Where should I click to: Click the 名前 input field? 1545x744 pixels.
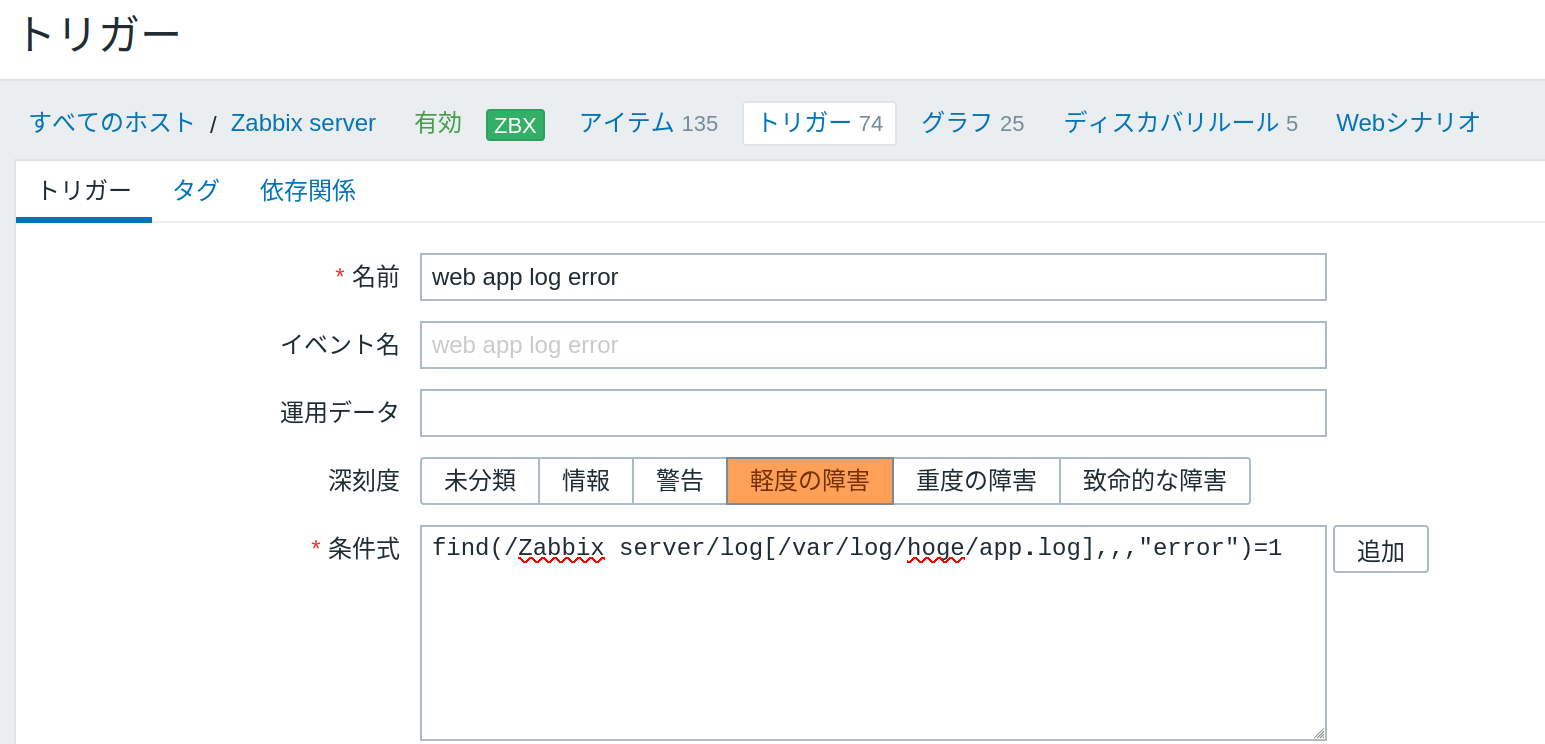click(x=873, y=277)
